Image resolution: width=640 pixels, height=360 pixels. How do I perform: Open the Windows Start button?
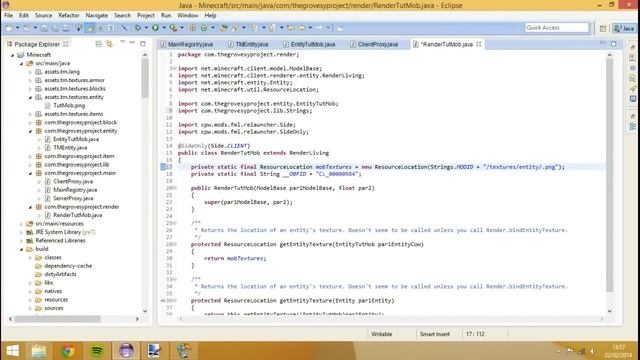tap(12, 351)
